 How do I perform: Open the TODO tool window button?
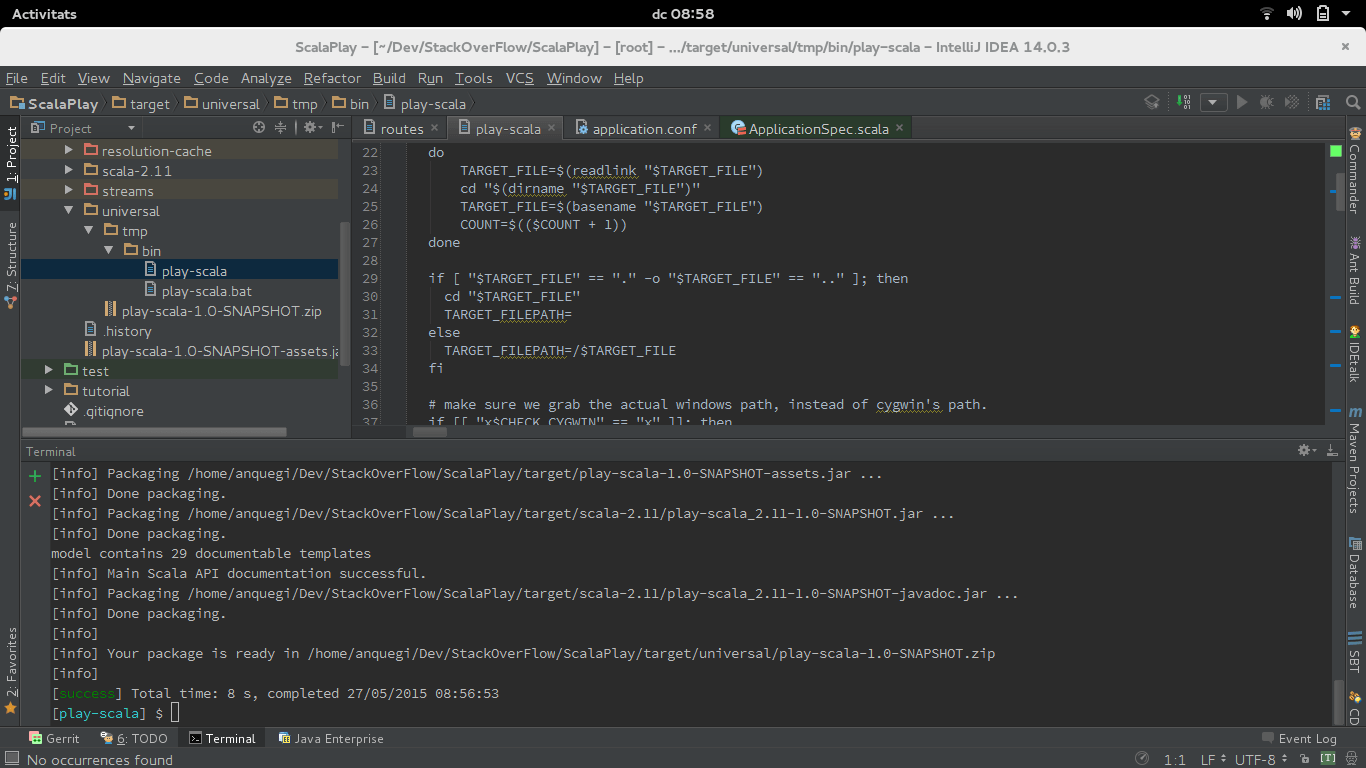tap(135, 738)
